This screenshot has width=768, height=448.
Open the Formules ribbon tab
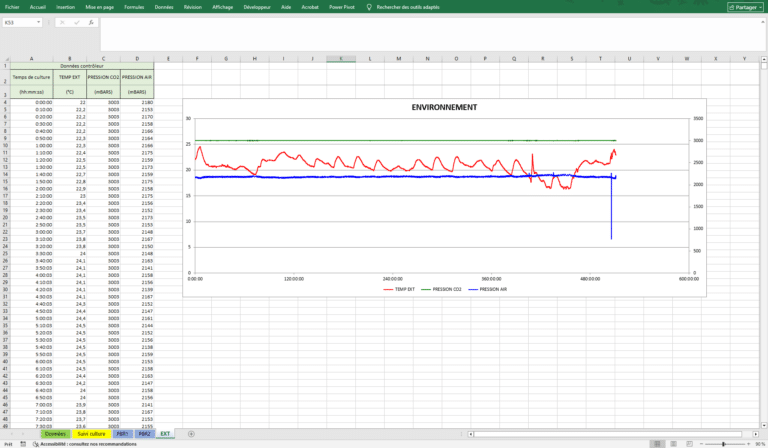click(134, 6)
